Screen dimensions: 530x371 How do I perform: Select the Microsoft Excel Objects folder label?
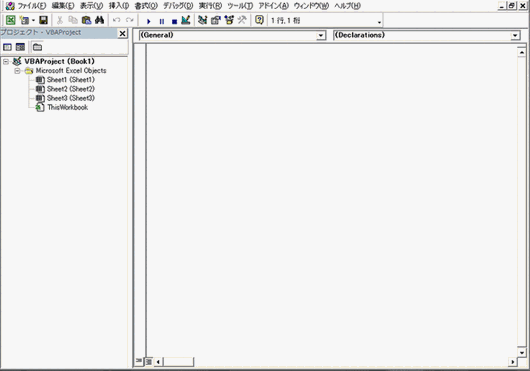tap(71, 71)
